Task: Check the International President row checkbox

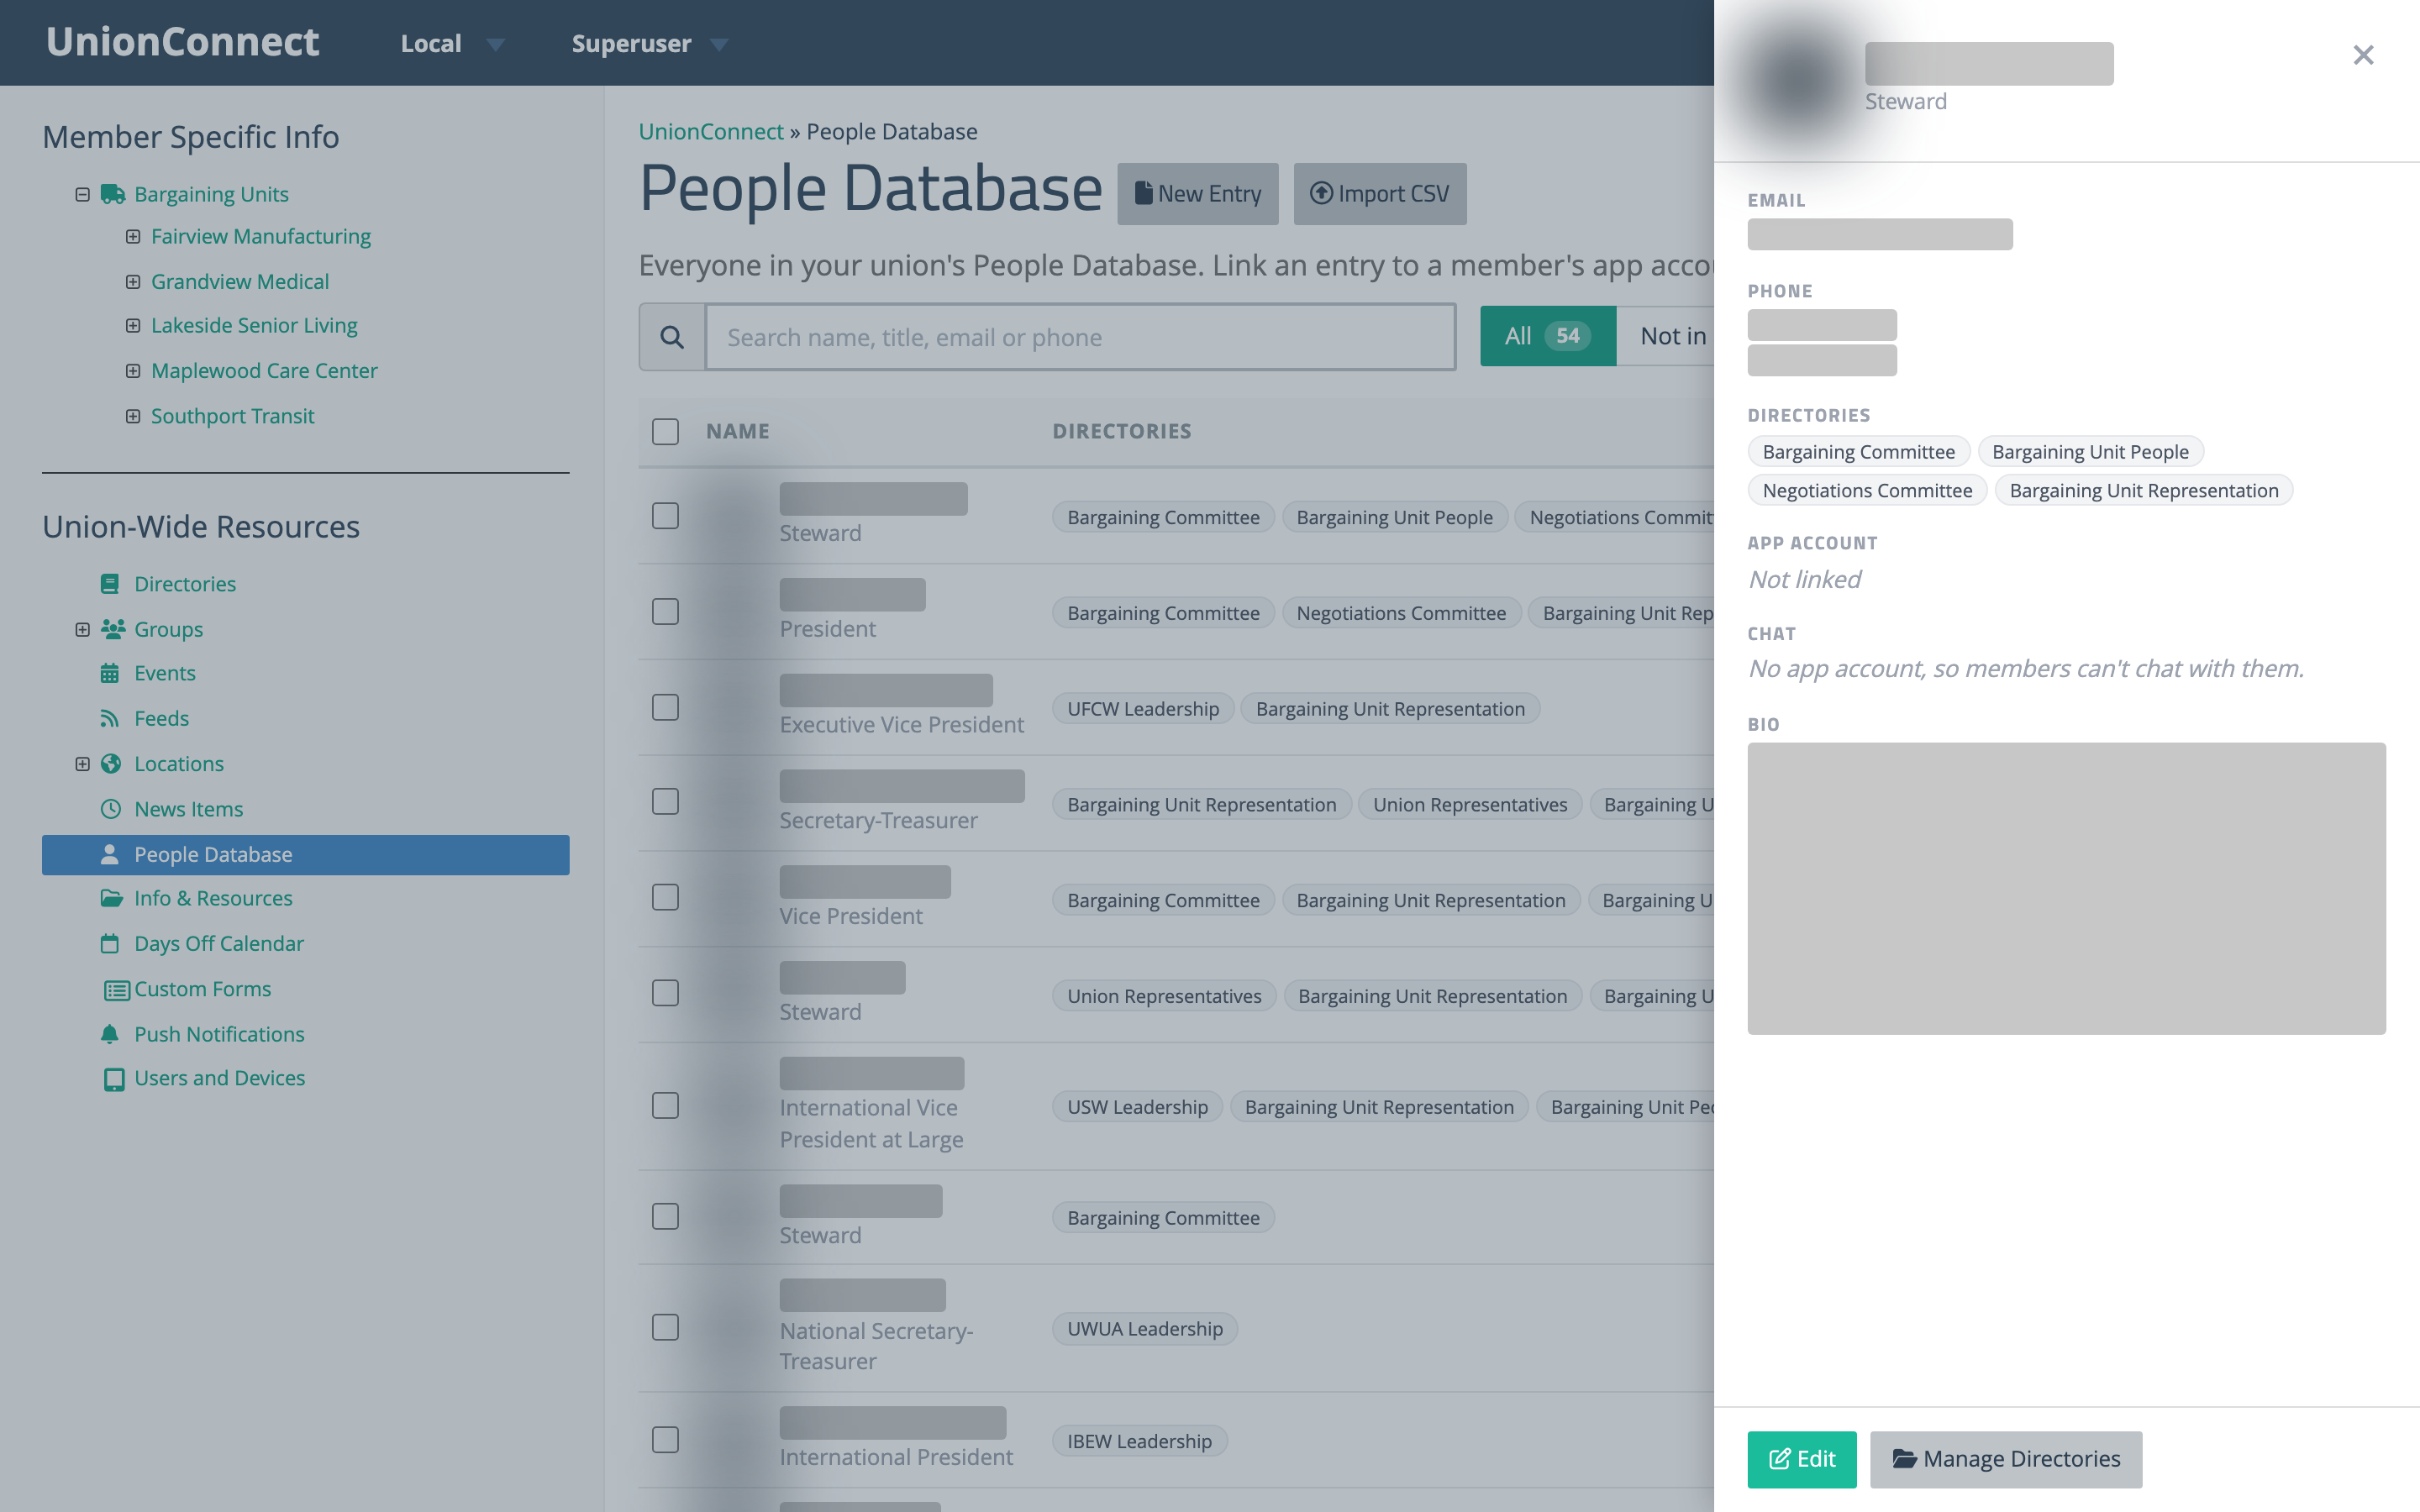Action: (x=665, y=1439)
